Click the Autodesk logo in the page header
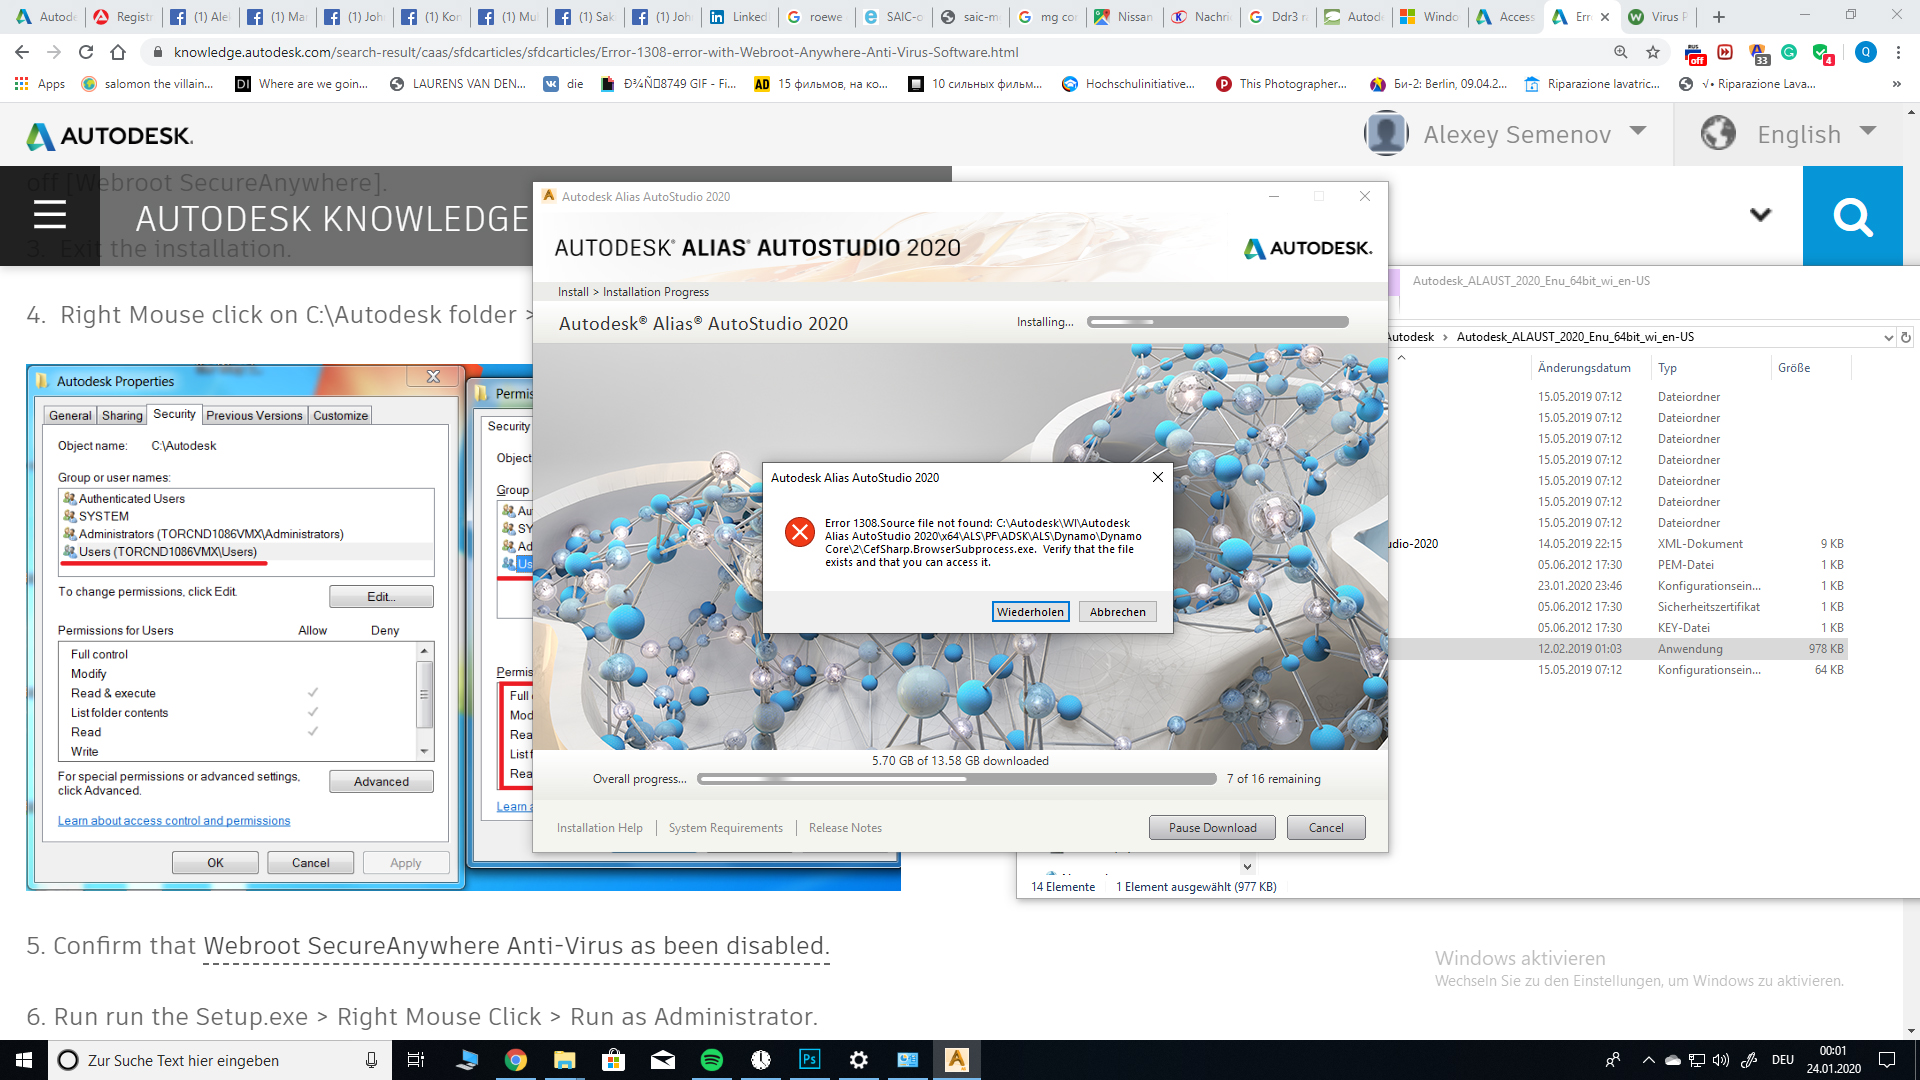 click(x=110, y=136)
